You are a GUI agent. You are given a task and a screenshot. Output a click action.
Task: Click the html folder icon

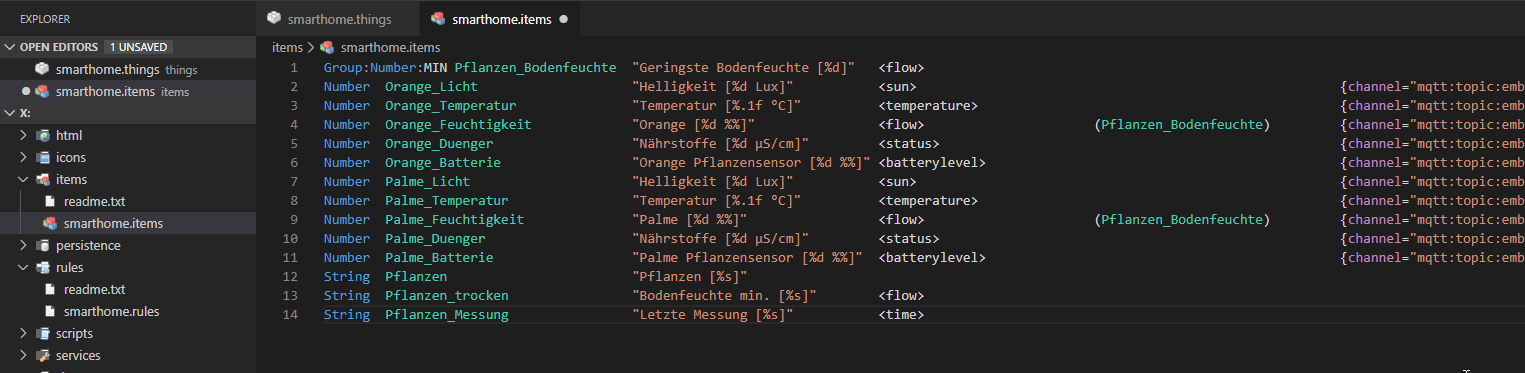(43, 135)
